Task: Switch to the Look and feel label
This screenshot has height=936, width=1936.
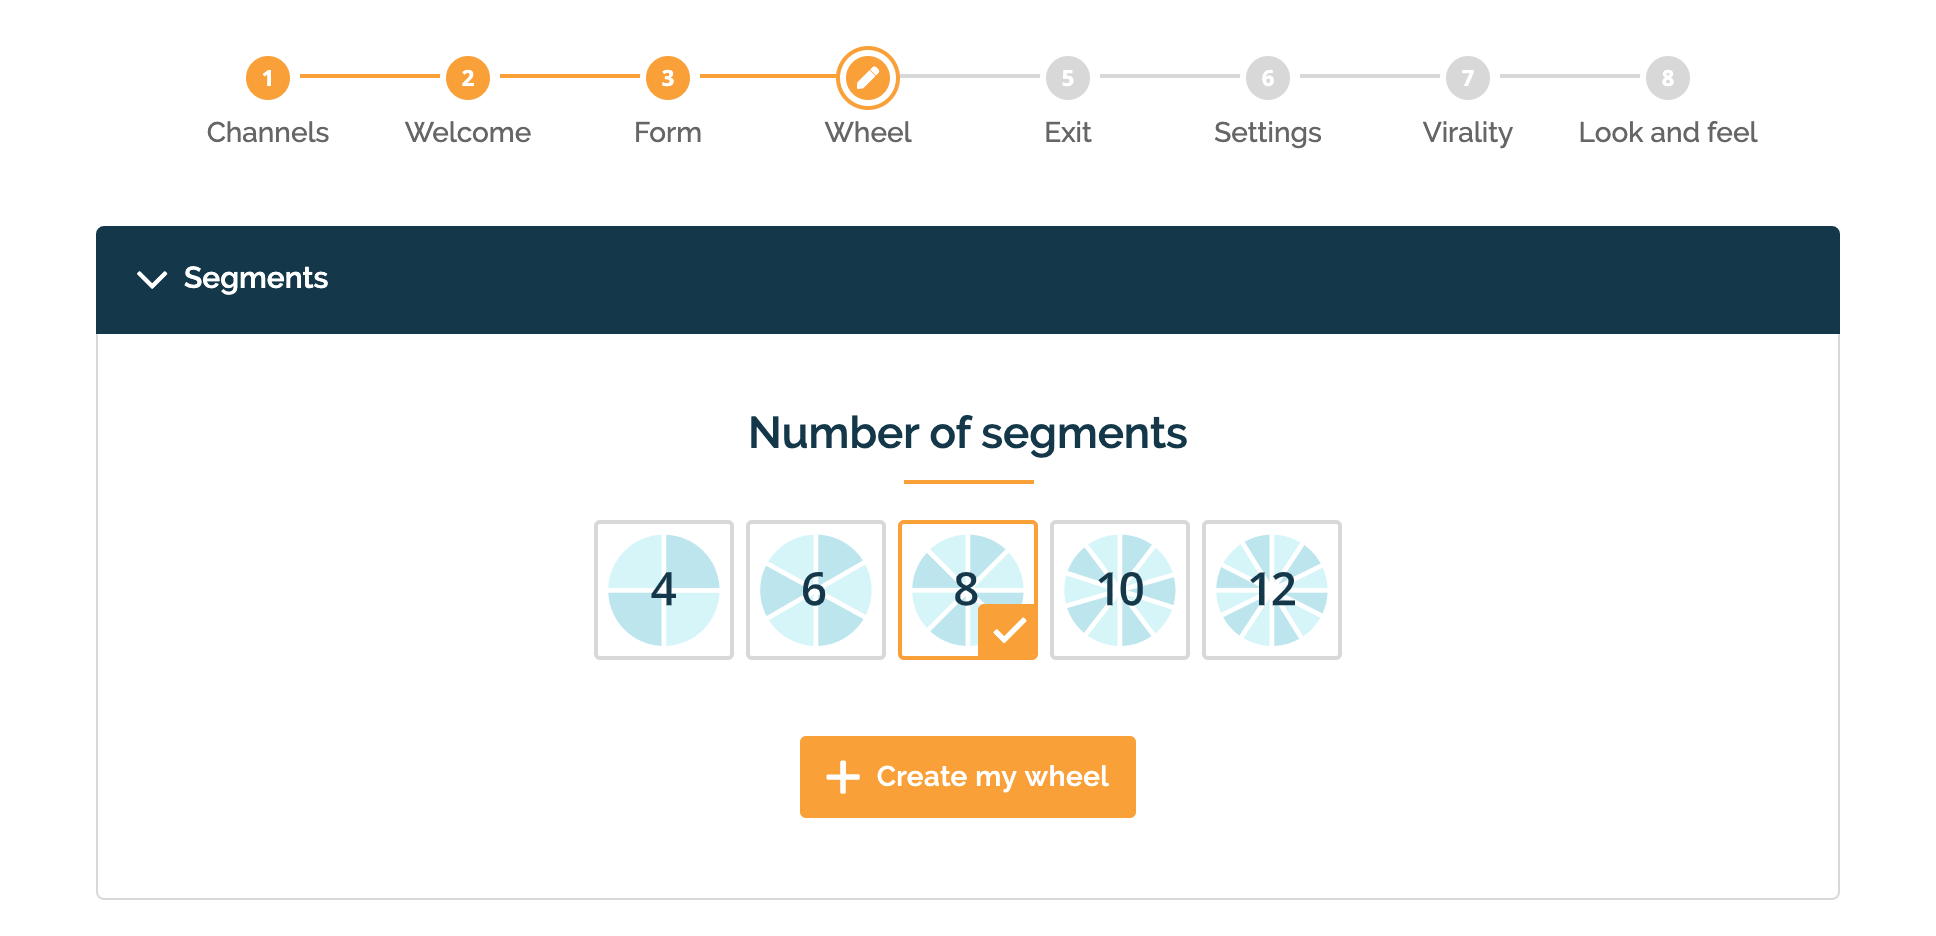Action: pyautogui.click(x=1668, y=132)
